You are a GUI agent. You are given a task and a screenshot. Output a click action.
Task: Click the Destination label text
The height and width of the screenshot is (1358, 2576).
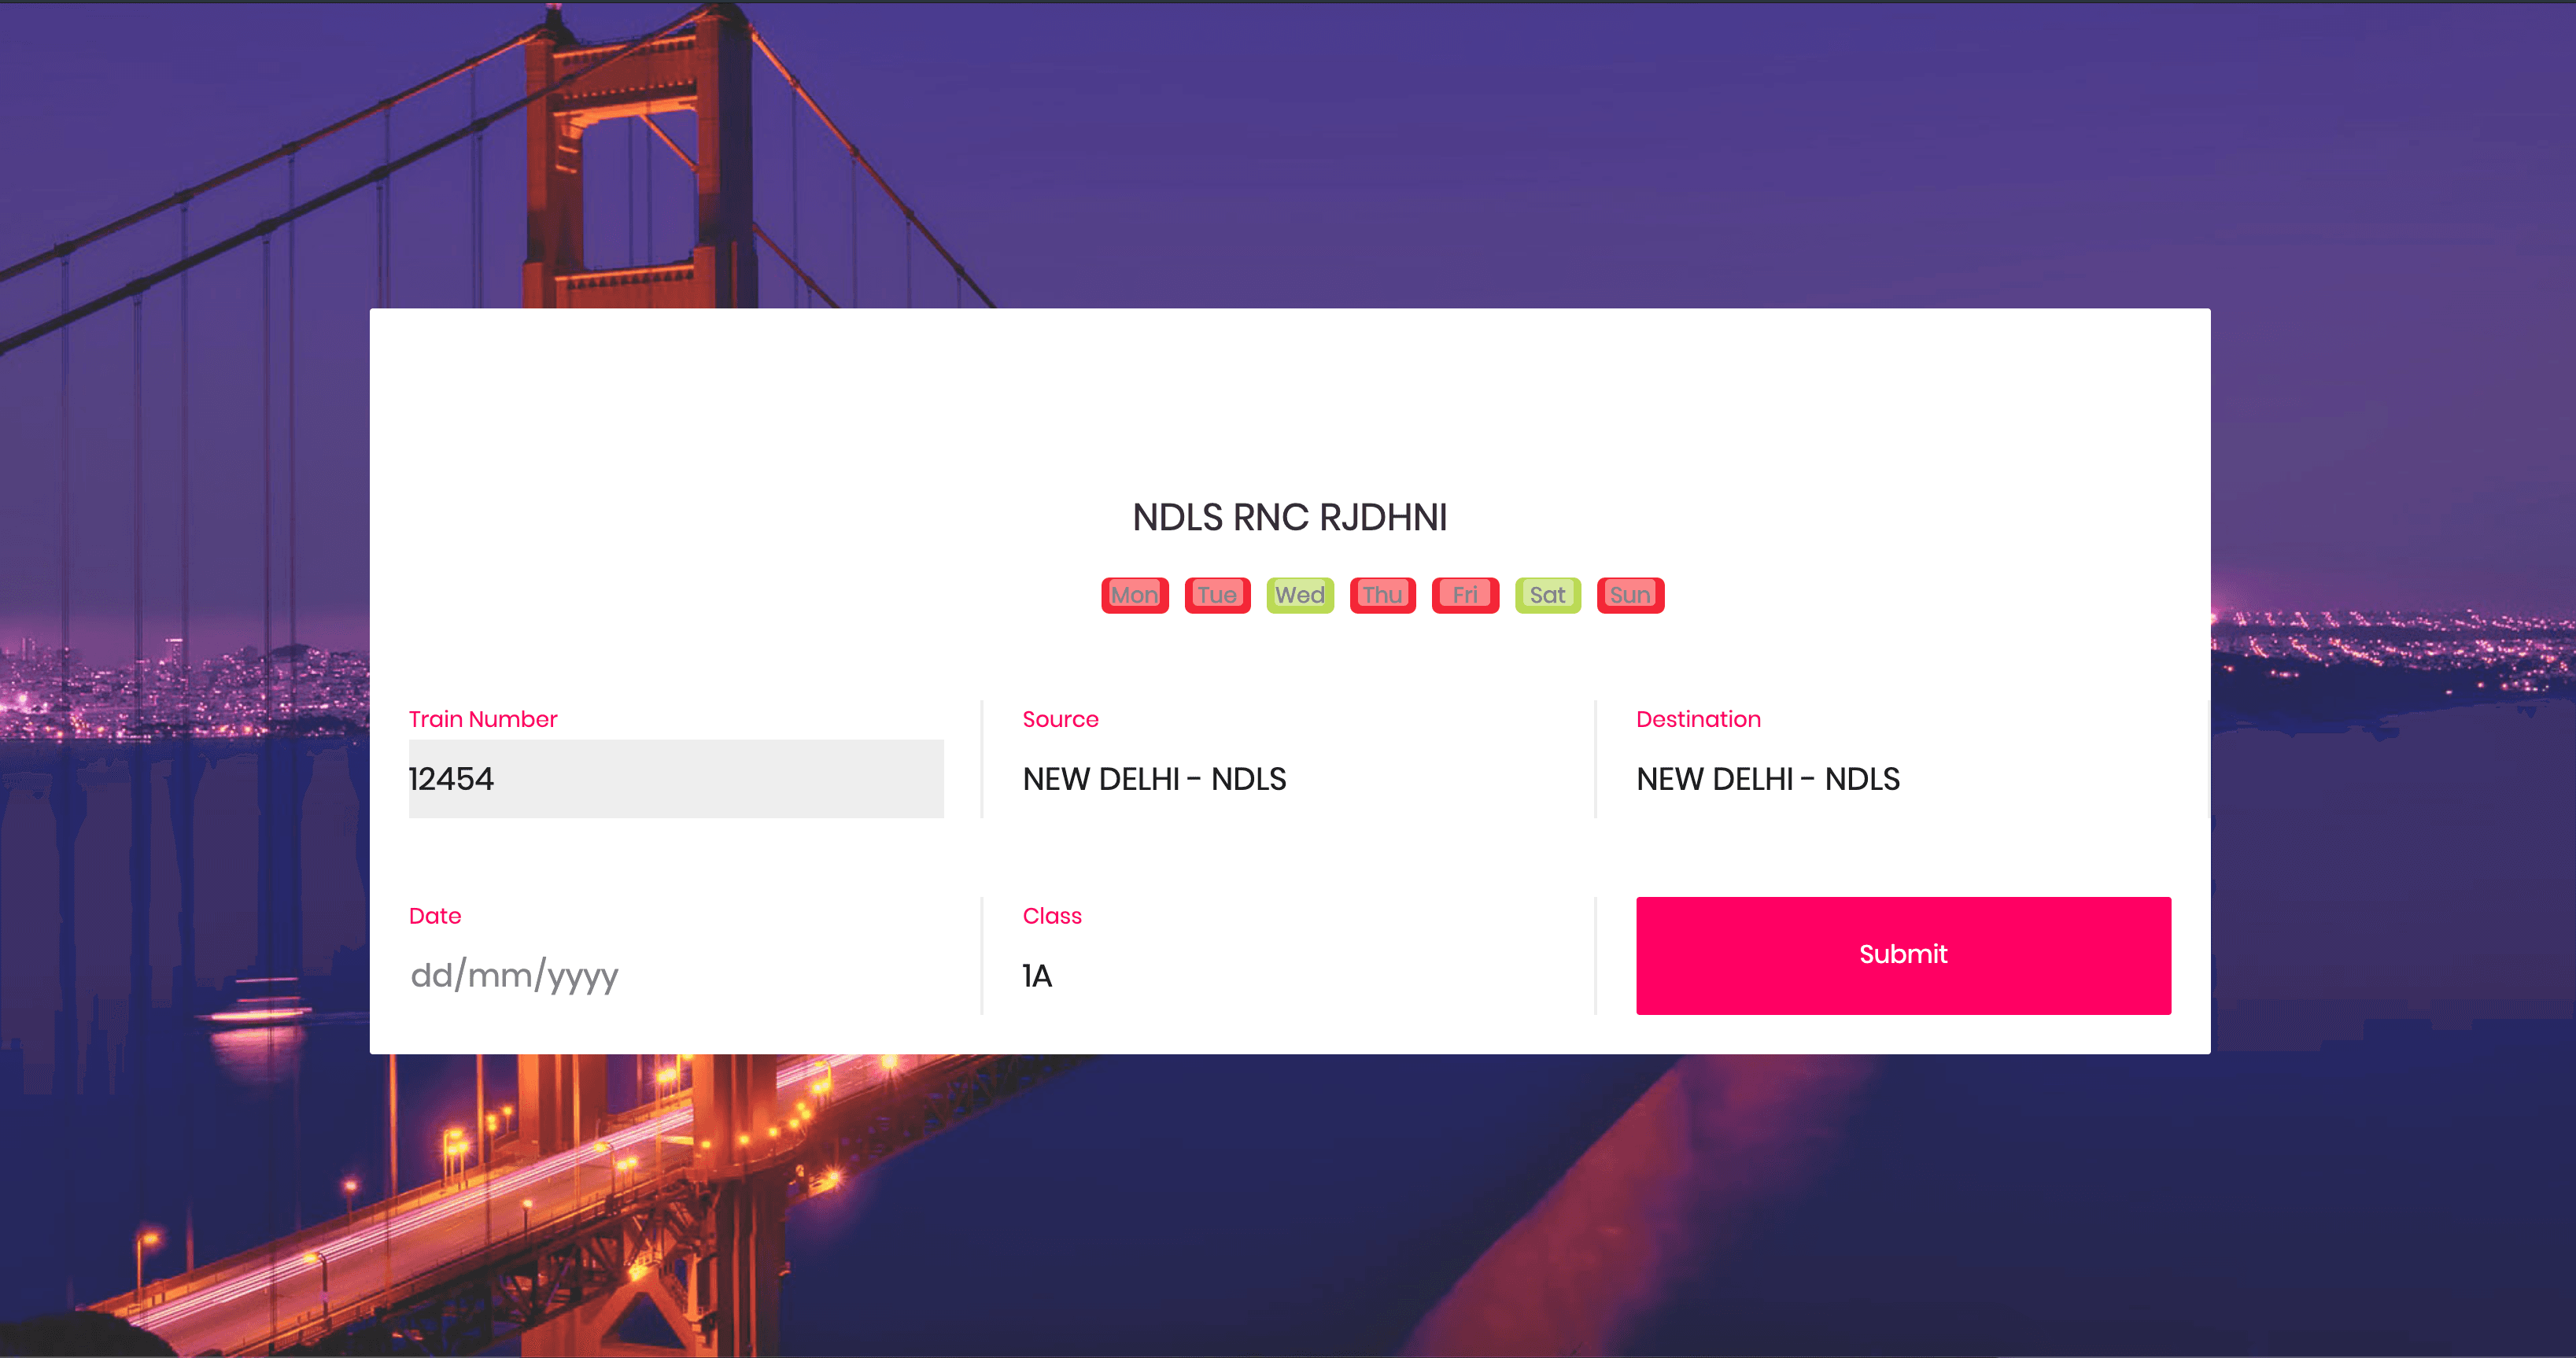pos(1697,719)
